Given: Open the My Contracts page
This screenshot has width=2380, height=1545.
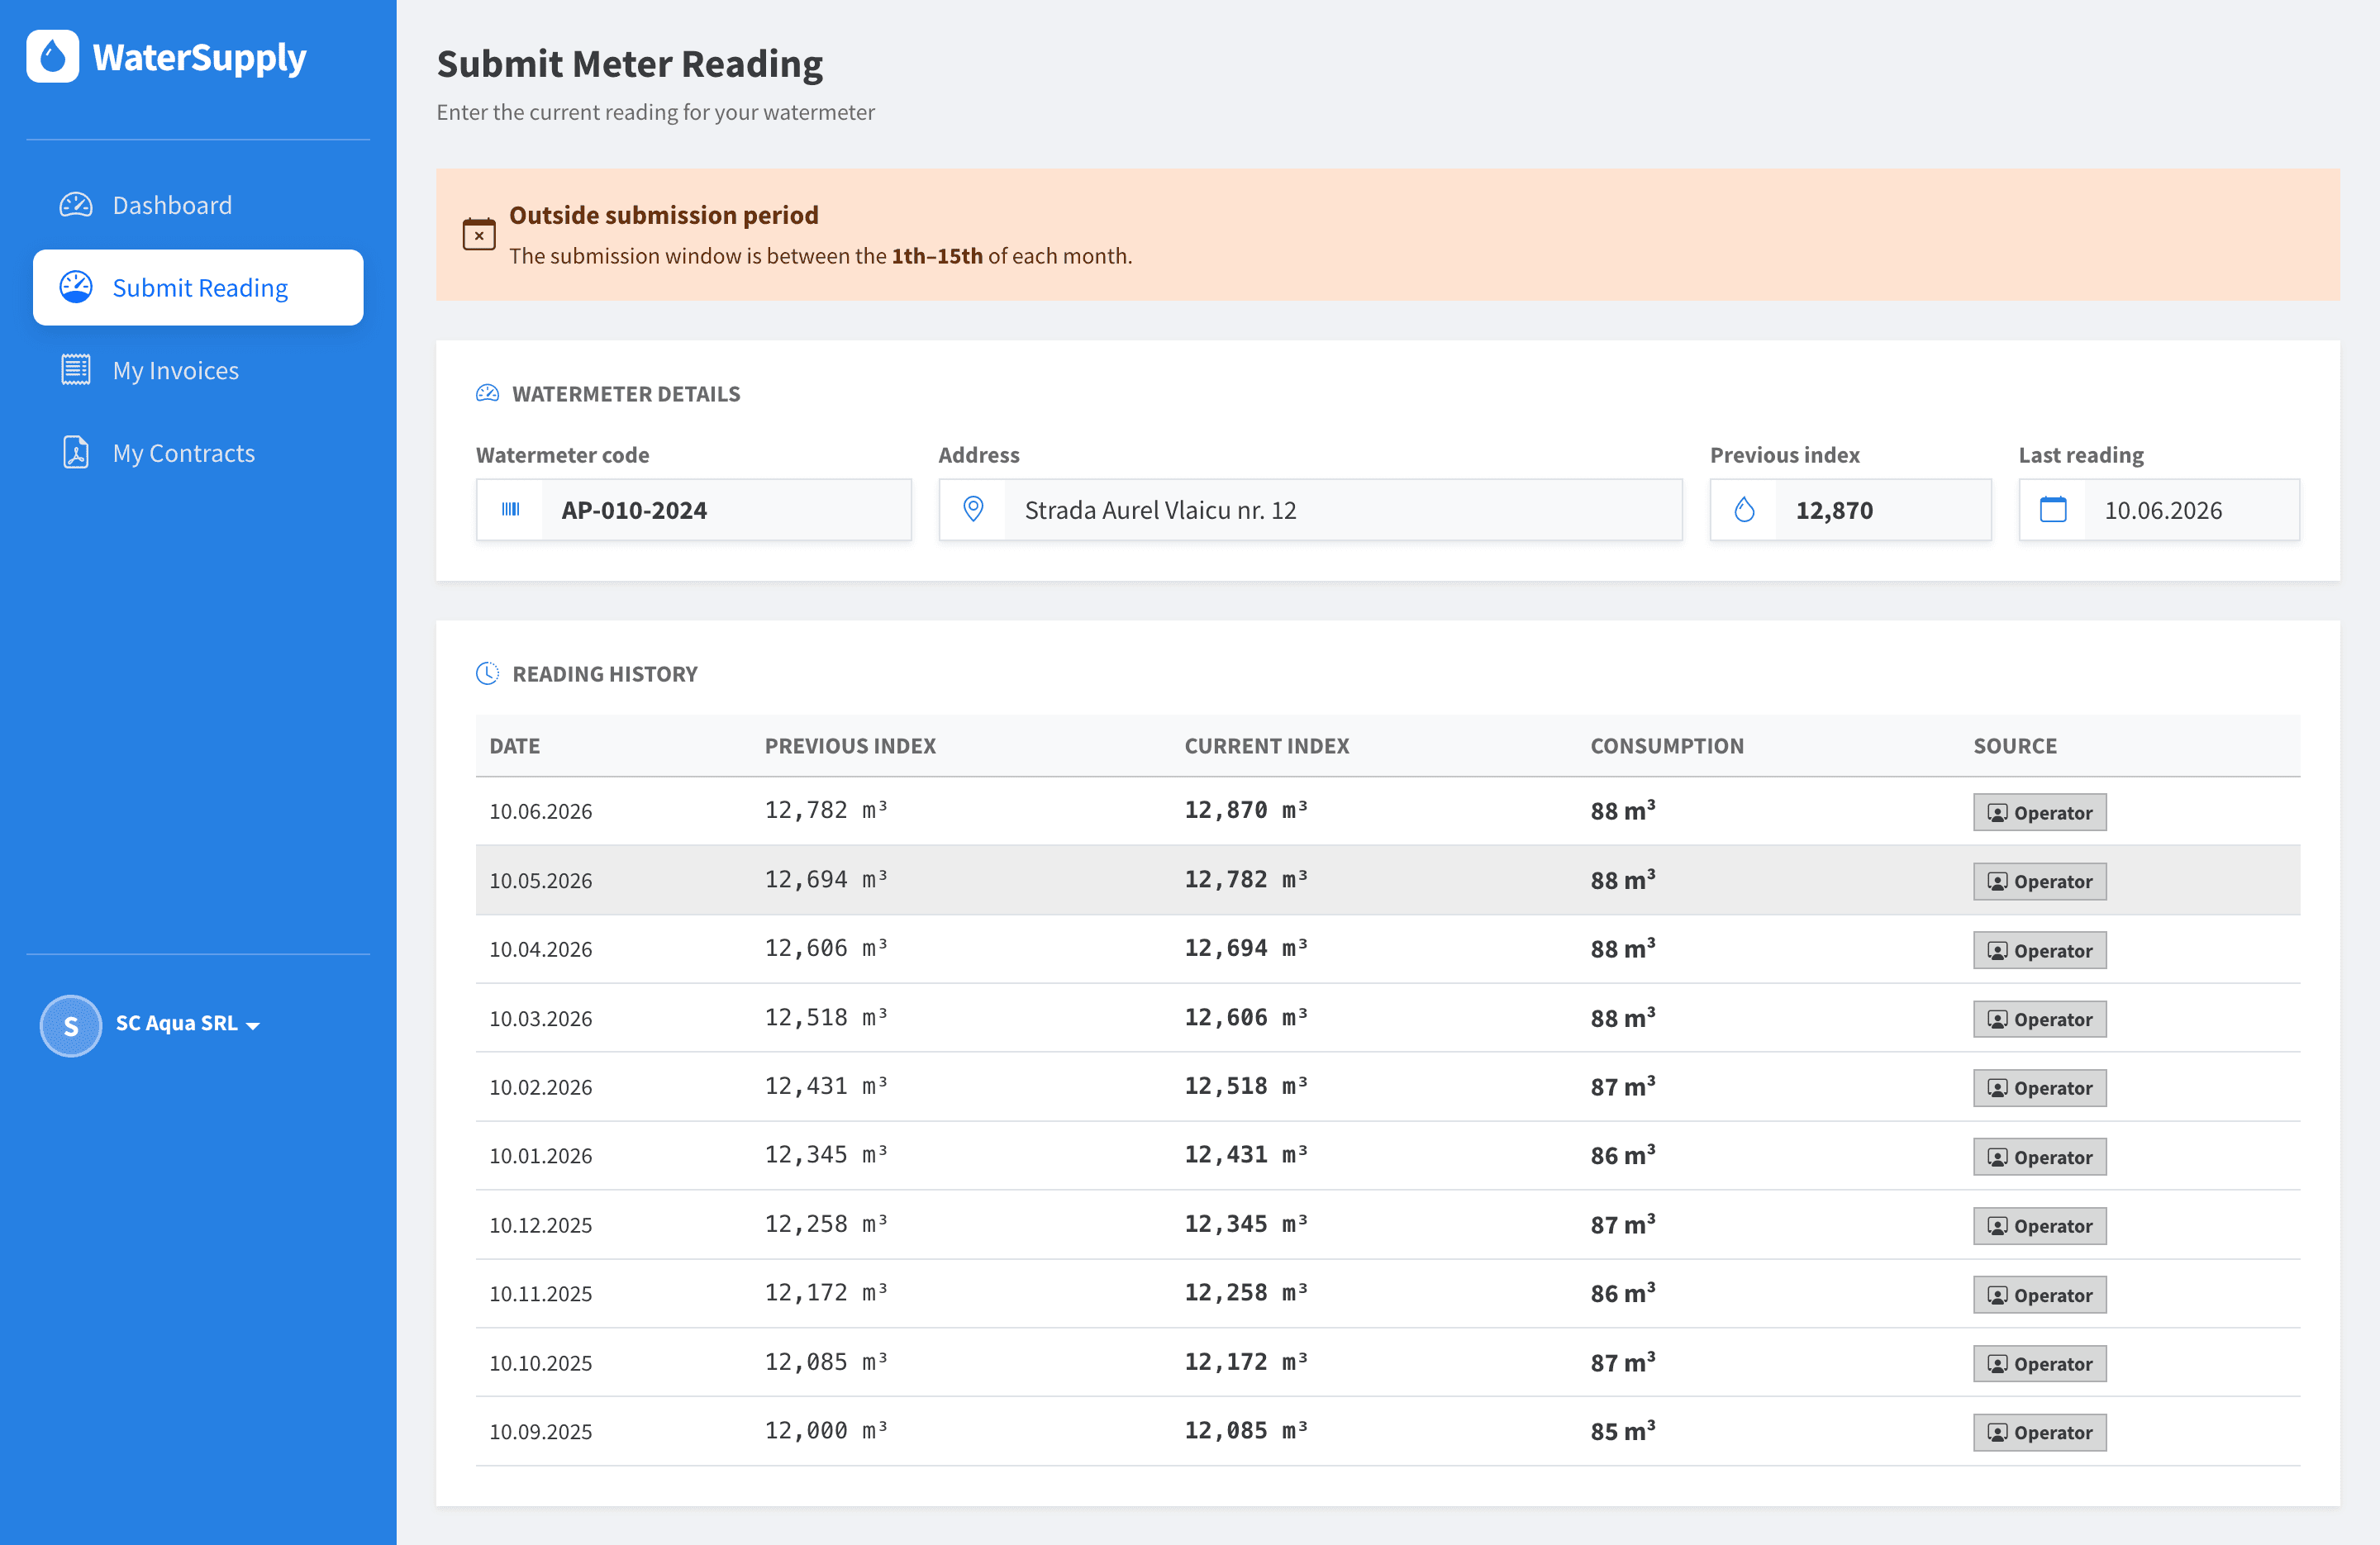Looking at the screenshot, I should pos(198,453).
